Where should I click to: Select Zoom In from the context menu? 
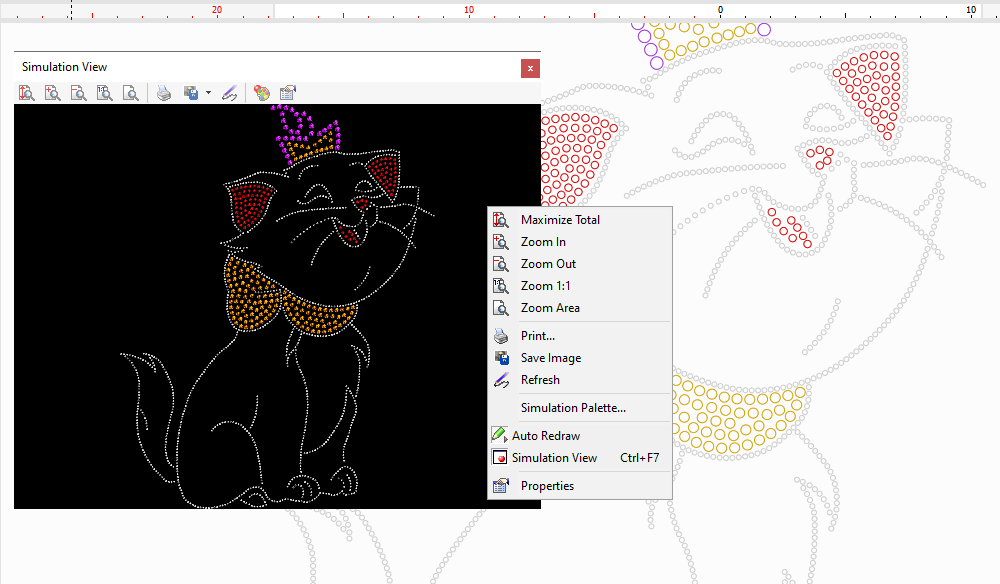[x=580, y=242]
